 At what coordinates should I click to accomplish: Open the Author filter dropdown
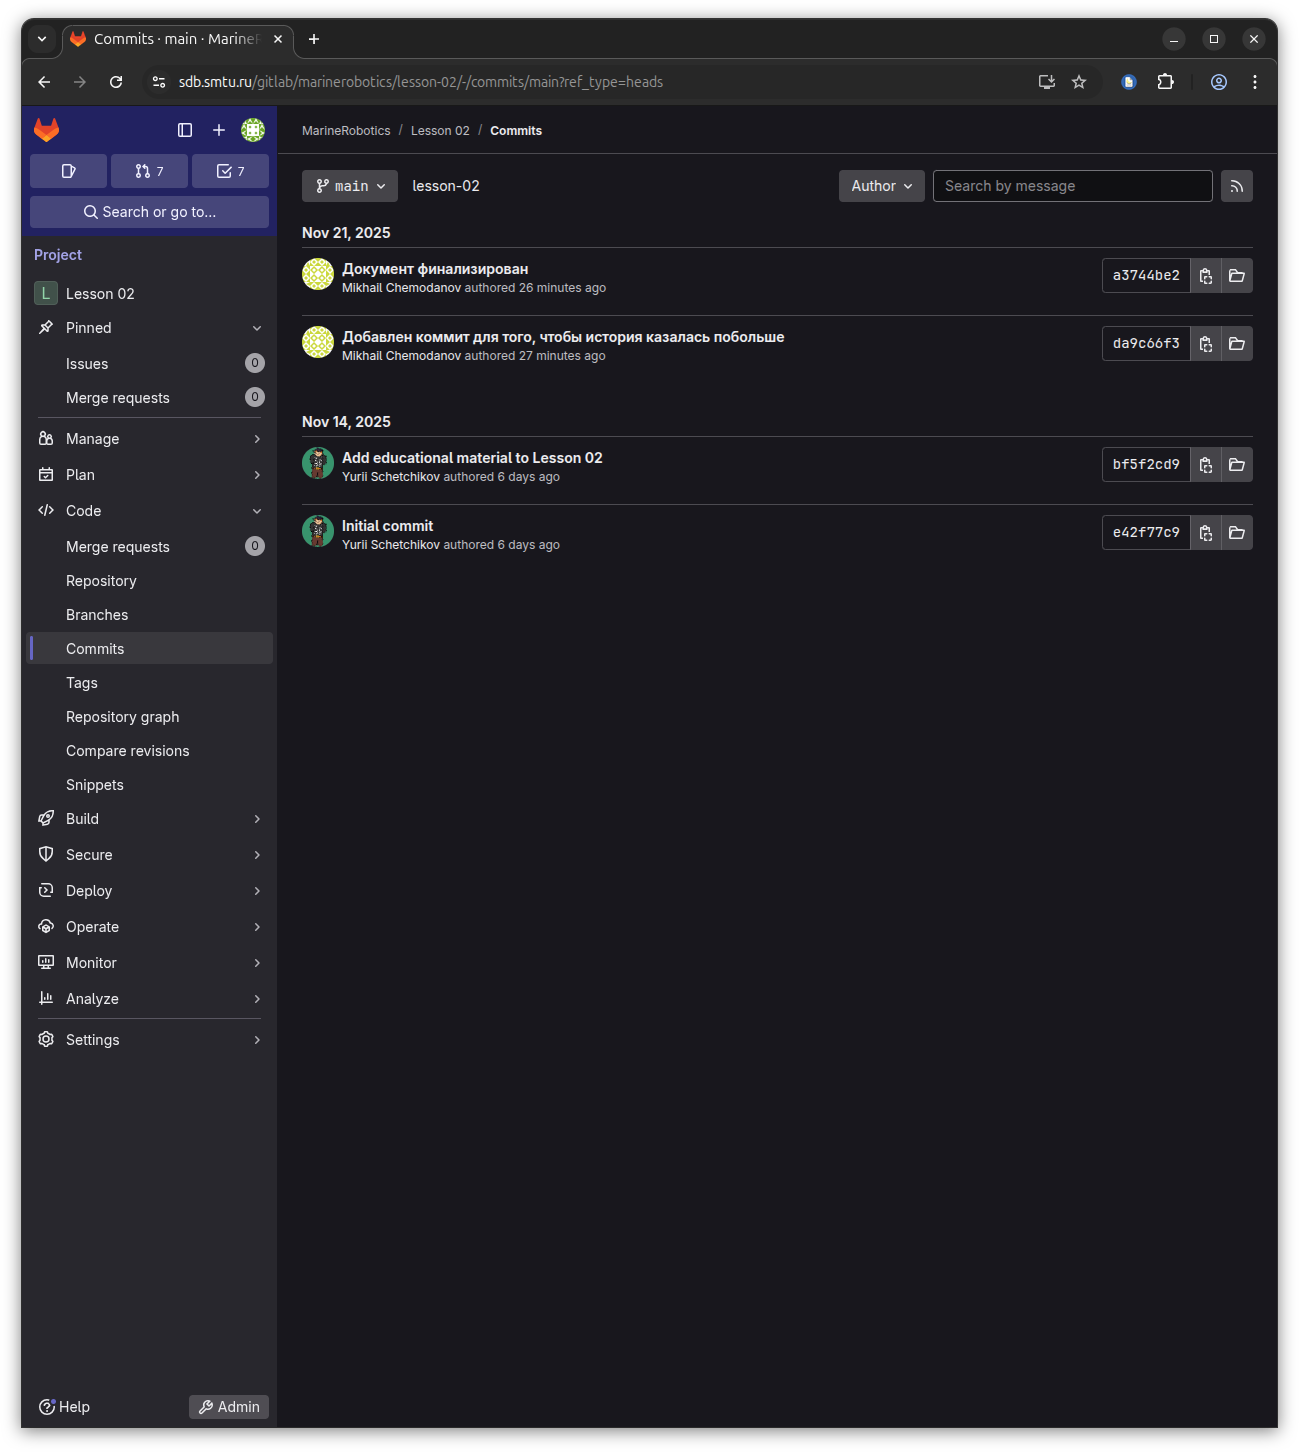[x=880, y=186]
